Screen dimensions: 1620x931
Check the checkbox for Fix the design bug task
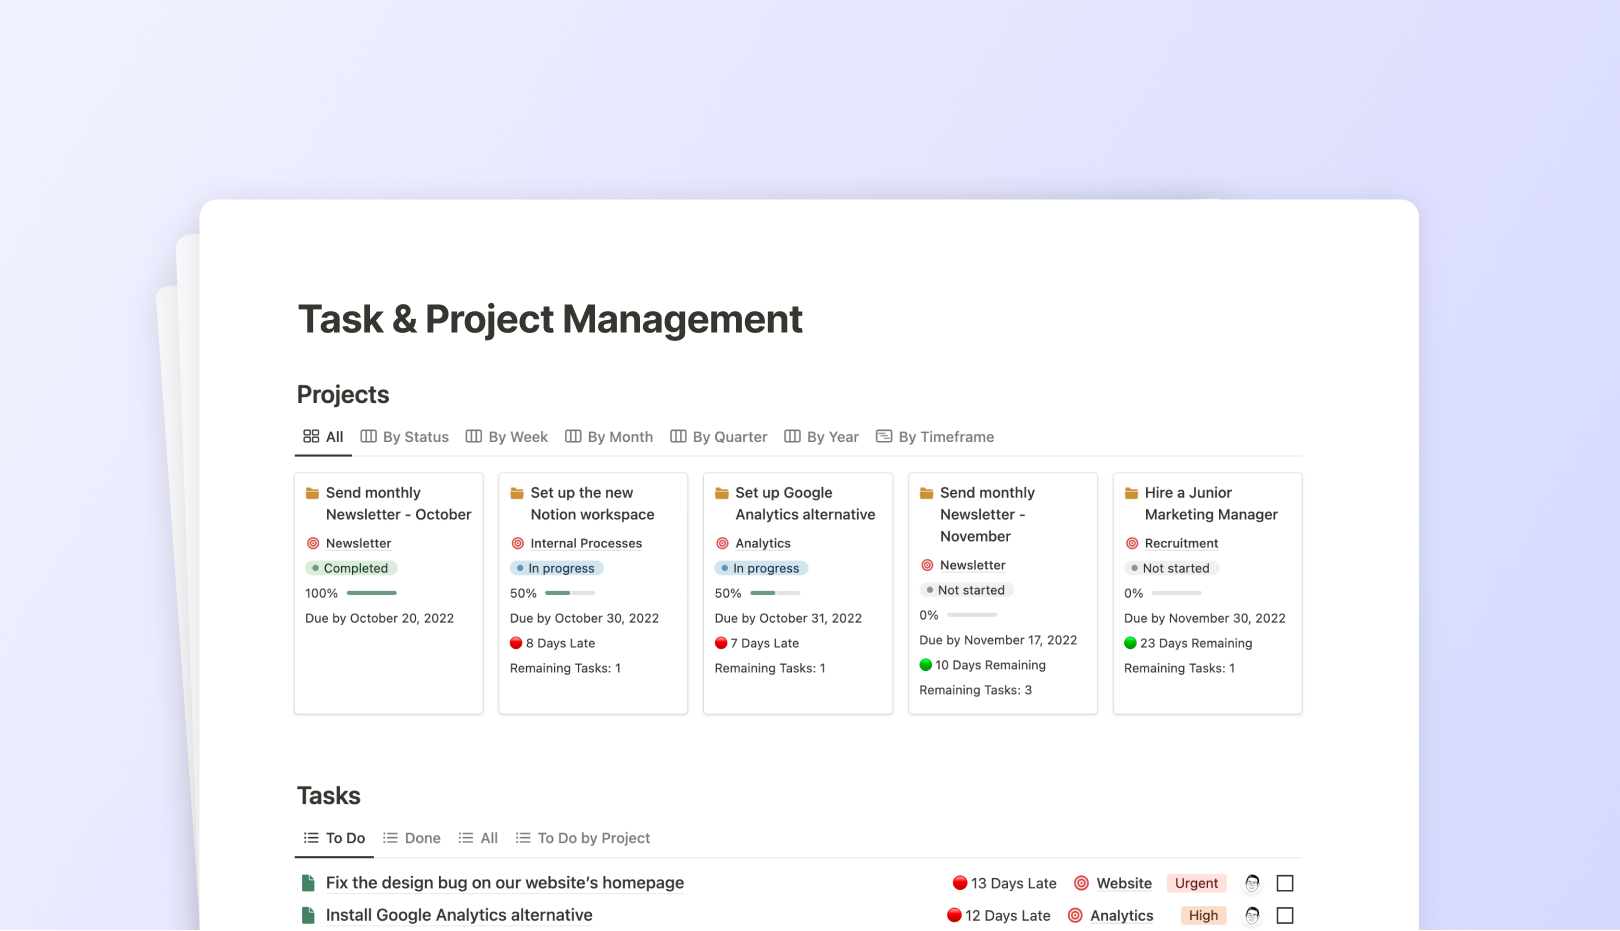click(x=1285, y=883)
